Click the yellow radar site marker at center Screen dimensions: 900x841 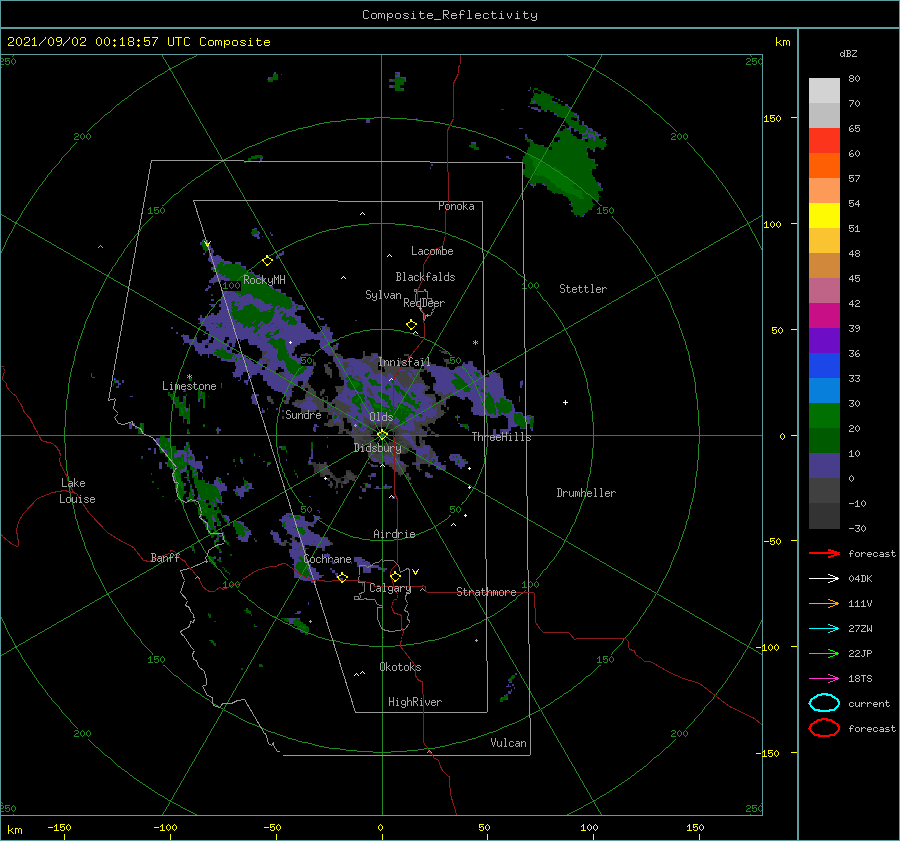click(382, 435)
